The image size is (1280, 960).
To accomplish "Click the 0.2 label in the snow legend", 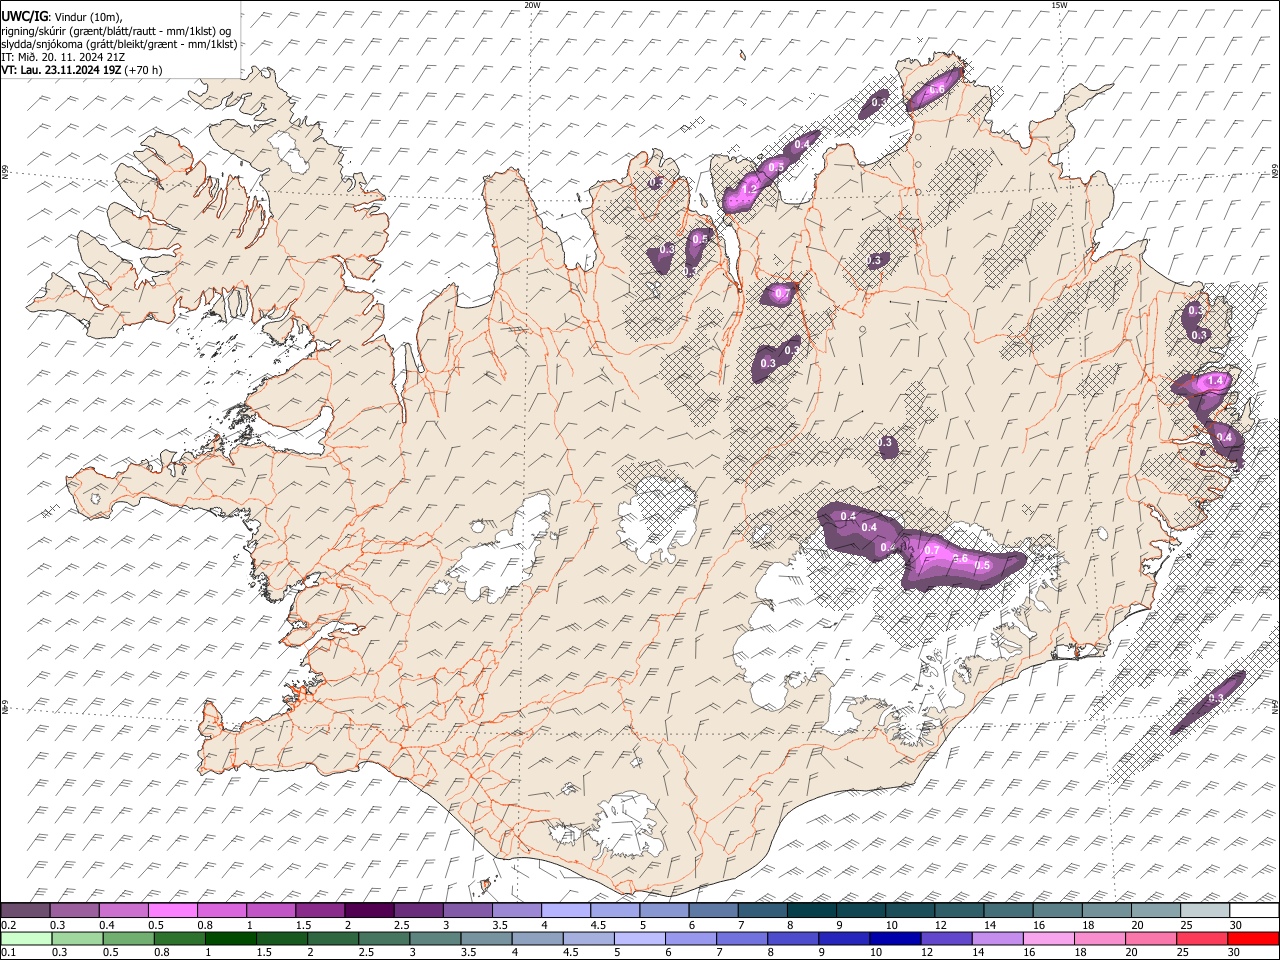I will pyautogui.click(x=8, y=925).
